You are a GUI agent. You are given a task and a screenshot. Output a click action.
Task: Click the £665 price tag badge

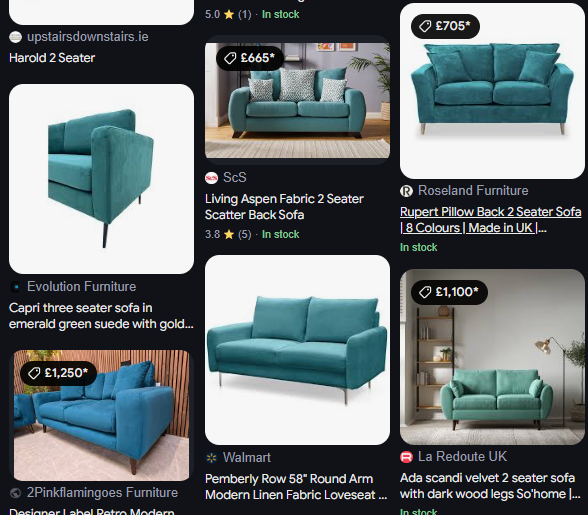click(x=250, y=58)
